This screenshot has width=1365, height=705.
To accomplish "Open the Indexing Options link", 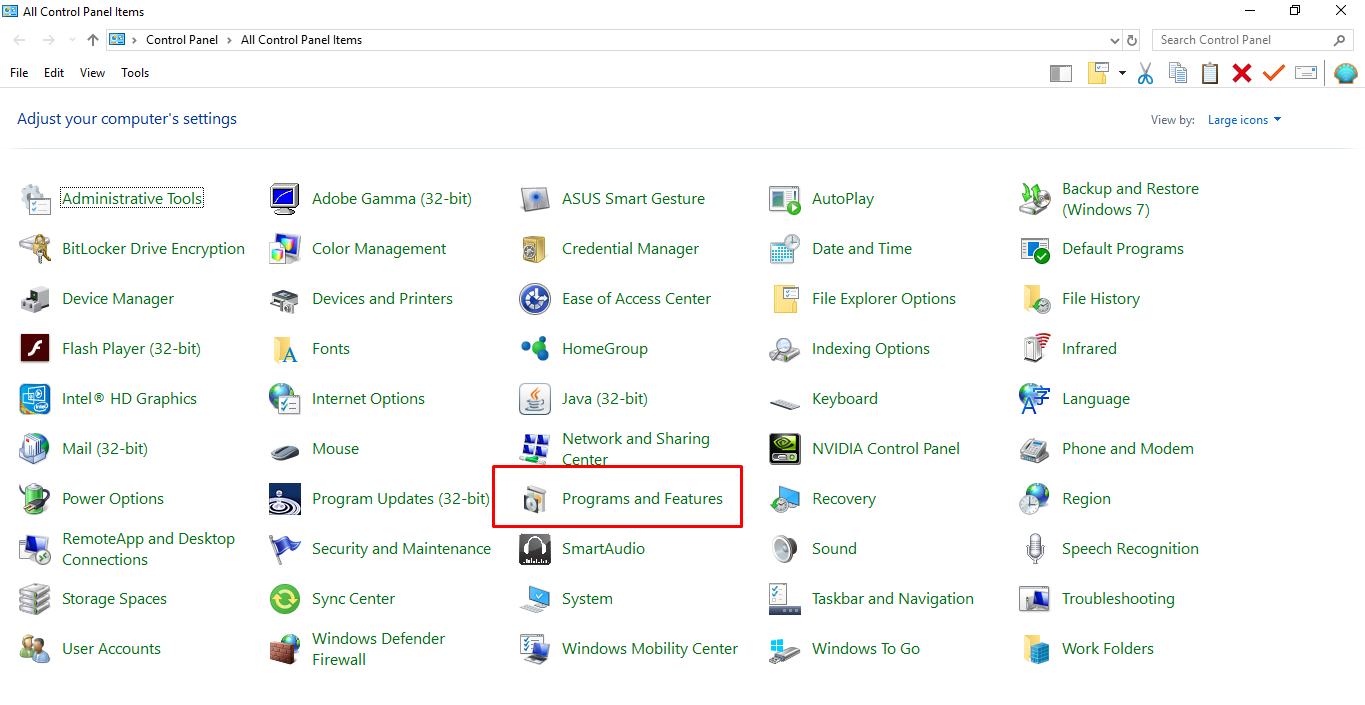I will coord(871,349).
